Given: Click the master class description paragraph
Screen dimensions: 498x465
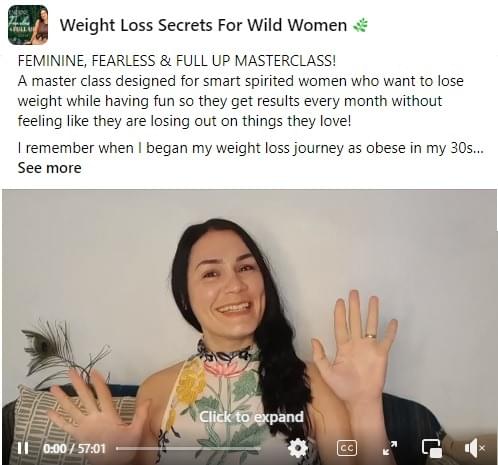Looking at the screenshot, I should [x=241, y=101].
